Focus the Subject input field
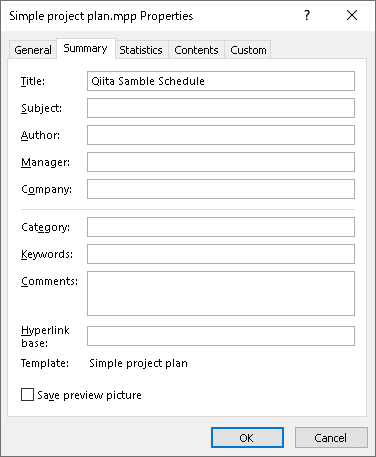Screen dimensions: 376x457 tap(221, 108)
